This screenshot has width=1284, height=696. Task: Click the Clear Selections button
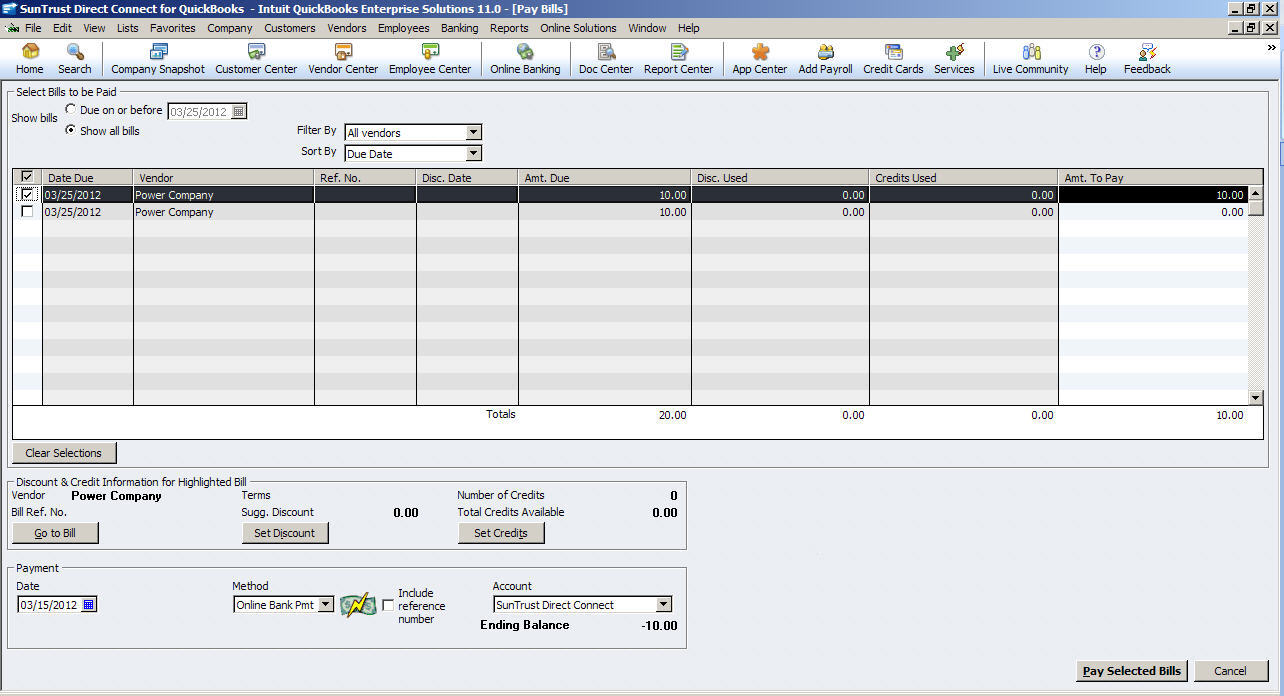64,453
